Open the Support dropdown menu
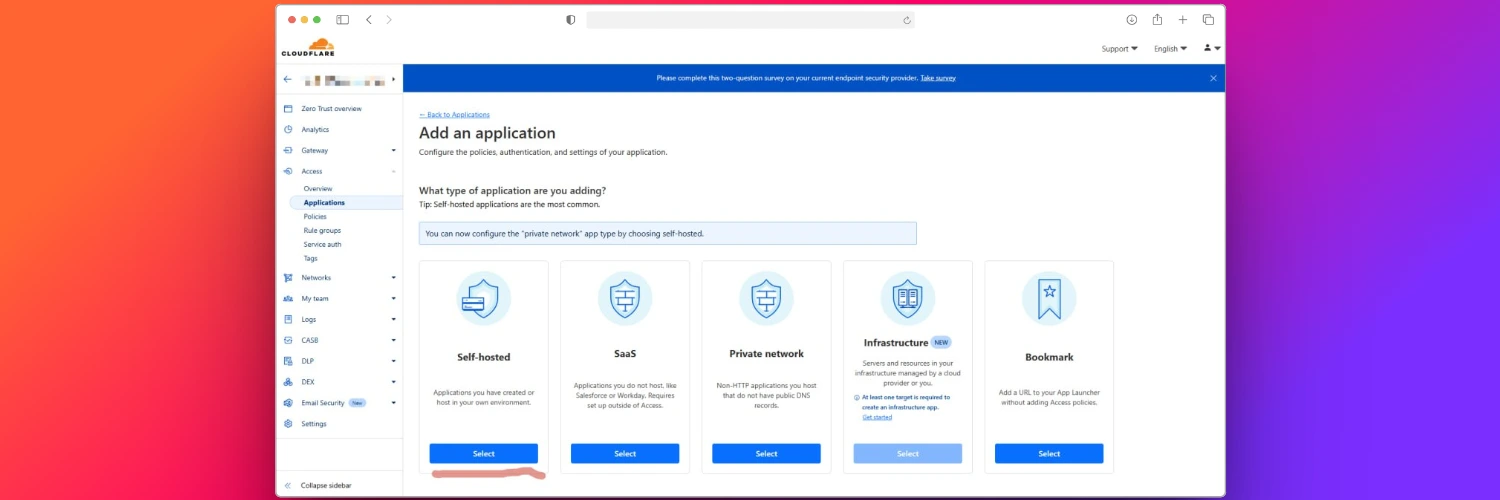This screenshot has height=500, width=1500. click(1120, 49)
